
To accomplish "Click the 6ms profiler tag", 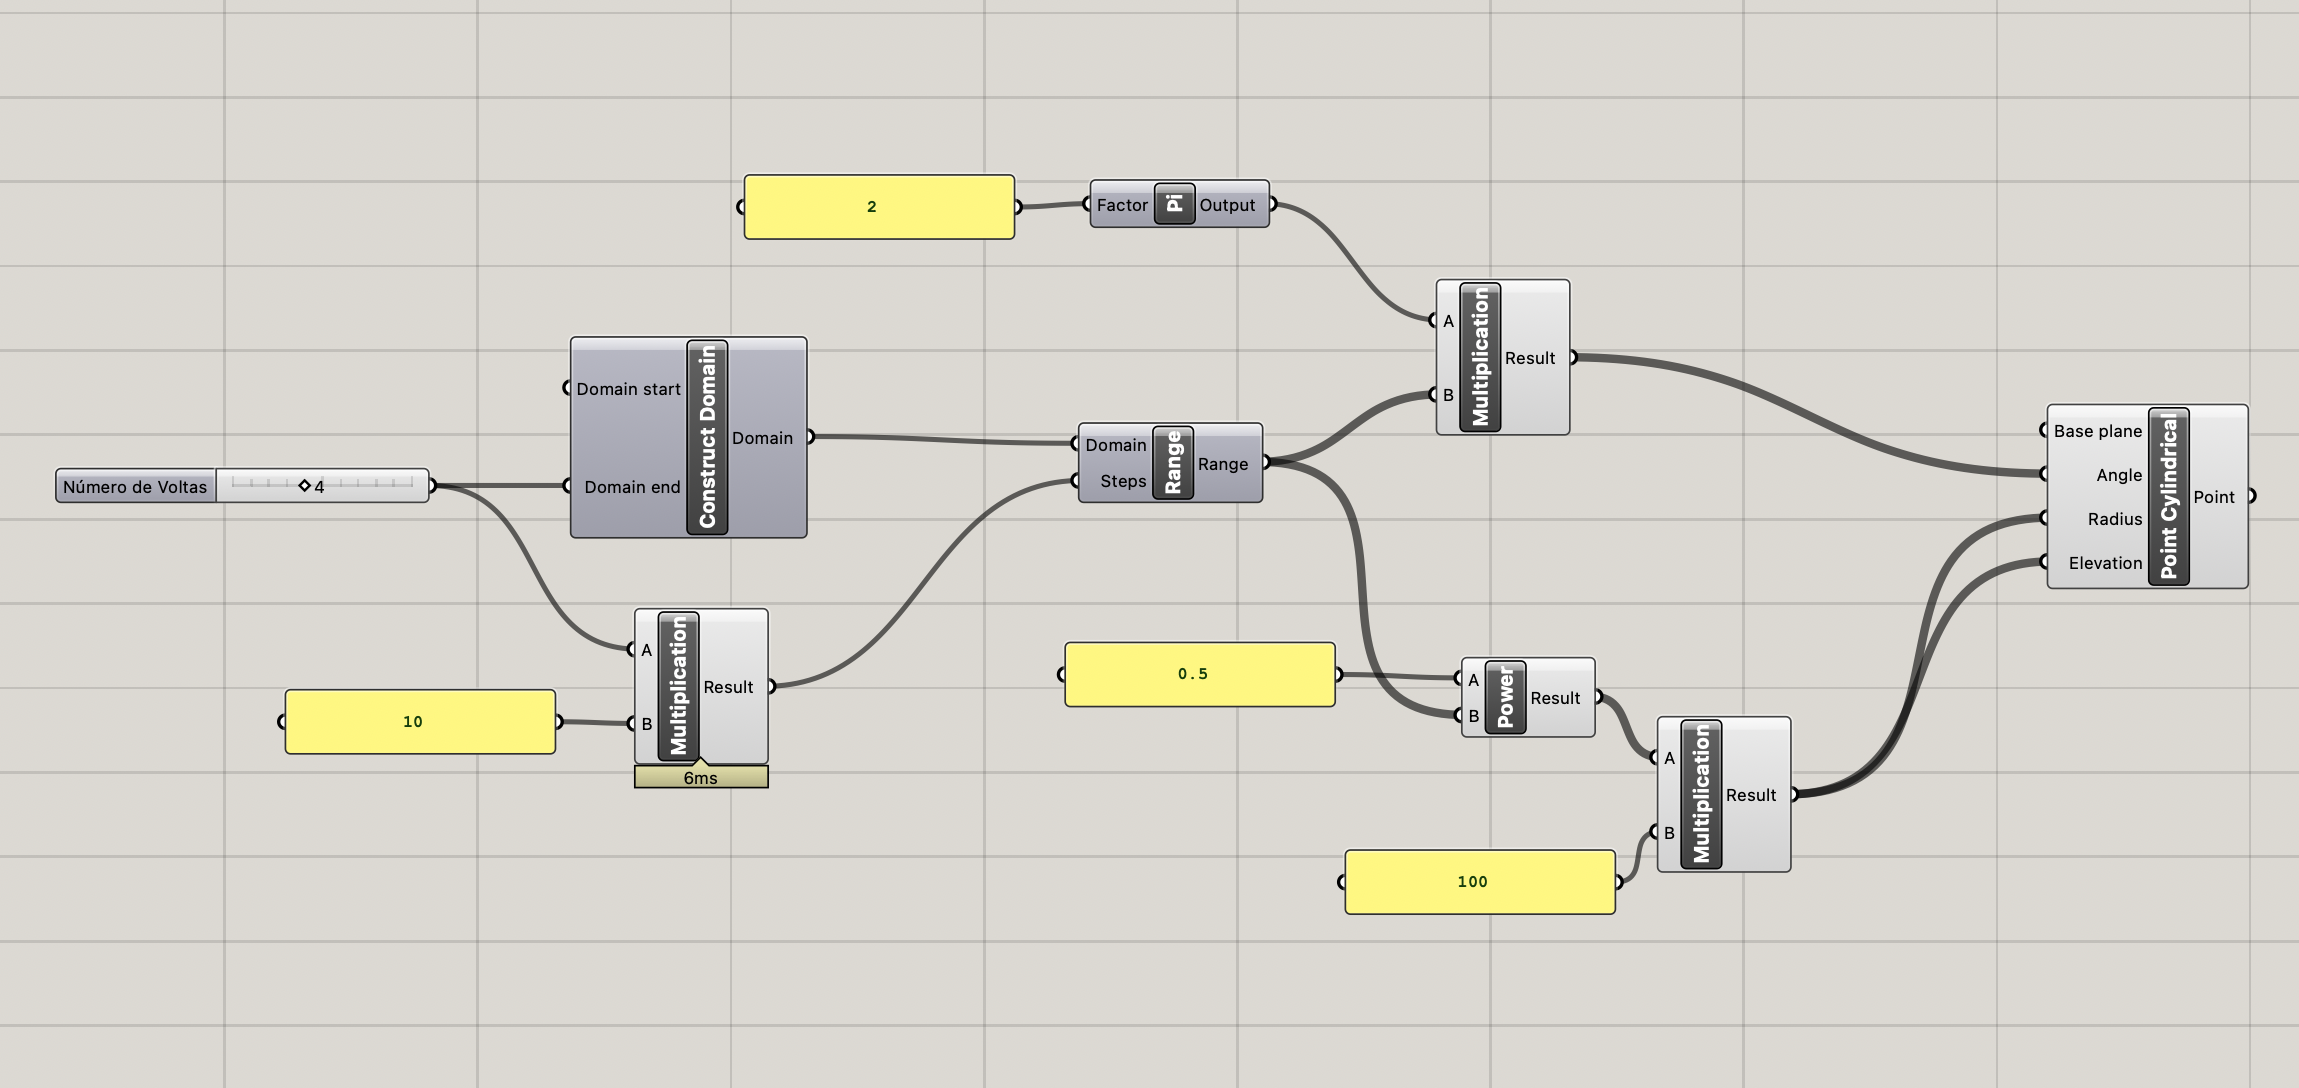I will [x=701, y=778].
